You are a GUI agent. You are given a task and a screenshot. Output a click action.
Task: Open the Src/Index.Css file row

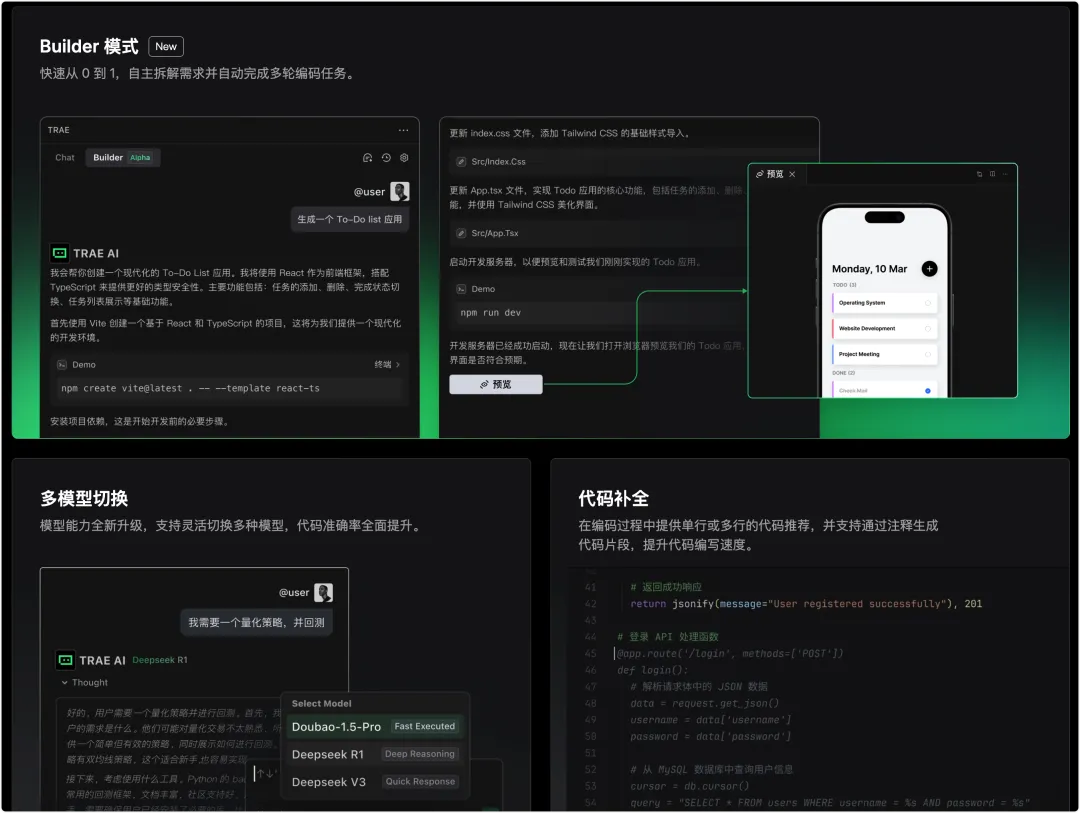(634, 162)
